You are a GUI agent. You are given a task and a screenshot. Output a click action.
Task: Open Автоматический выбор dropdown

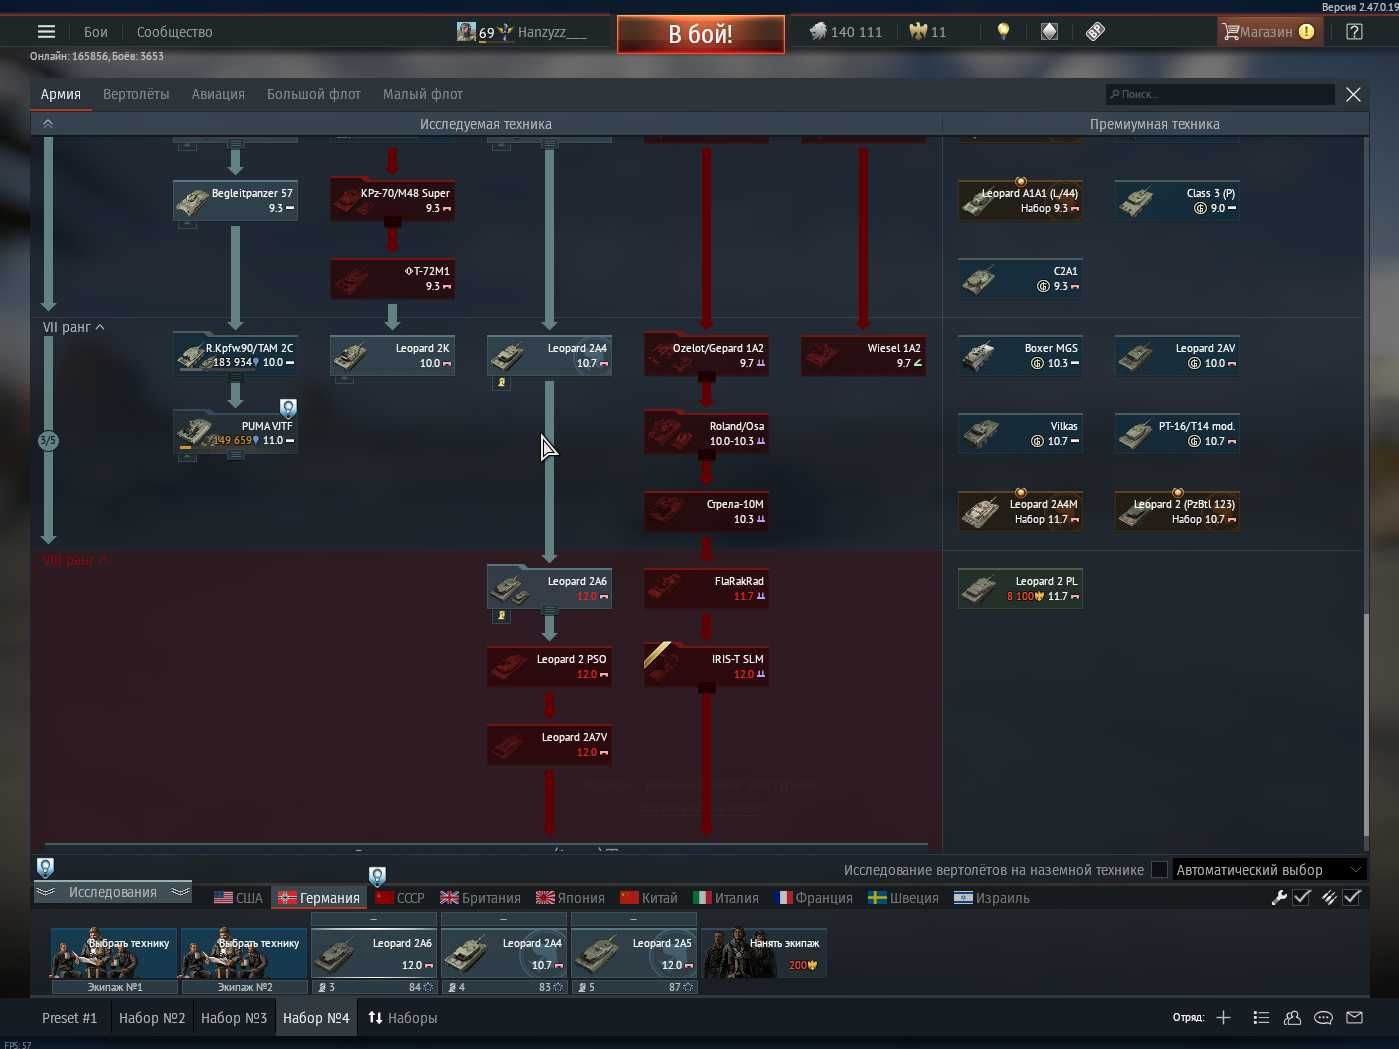pos(1270,870)
